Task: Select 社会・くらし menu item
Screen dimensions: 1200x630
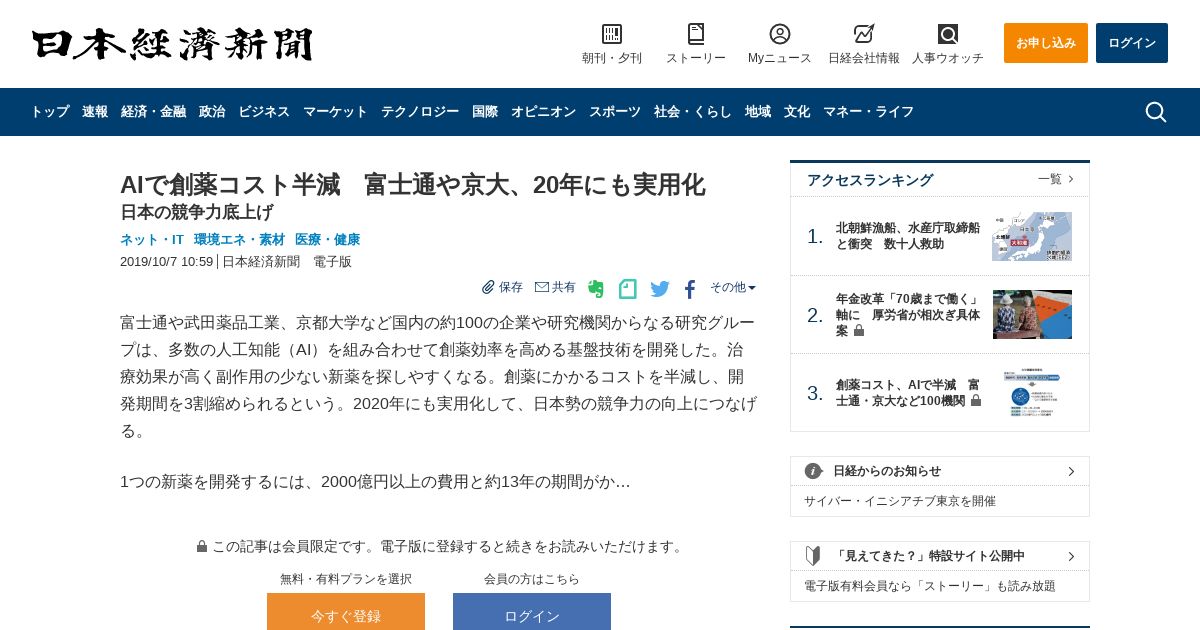Action: pos(693,112)
